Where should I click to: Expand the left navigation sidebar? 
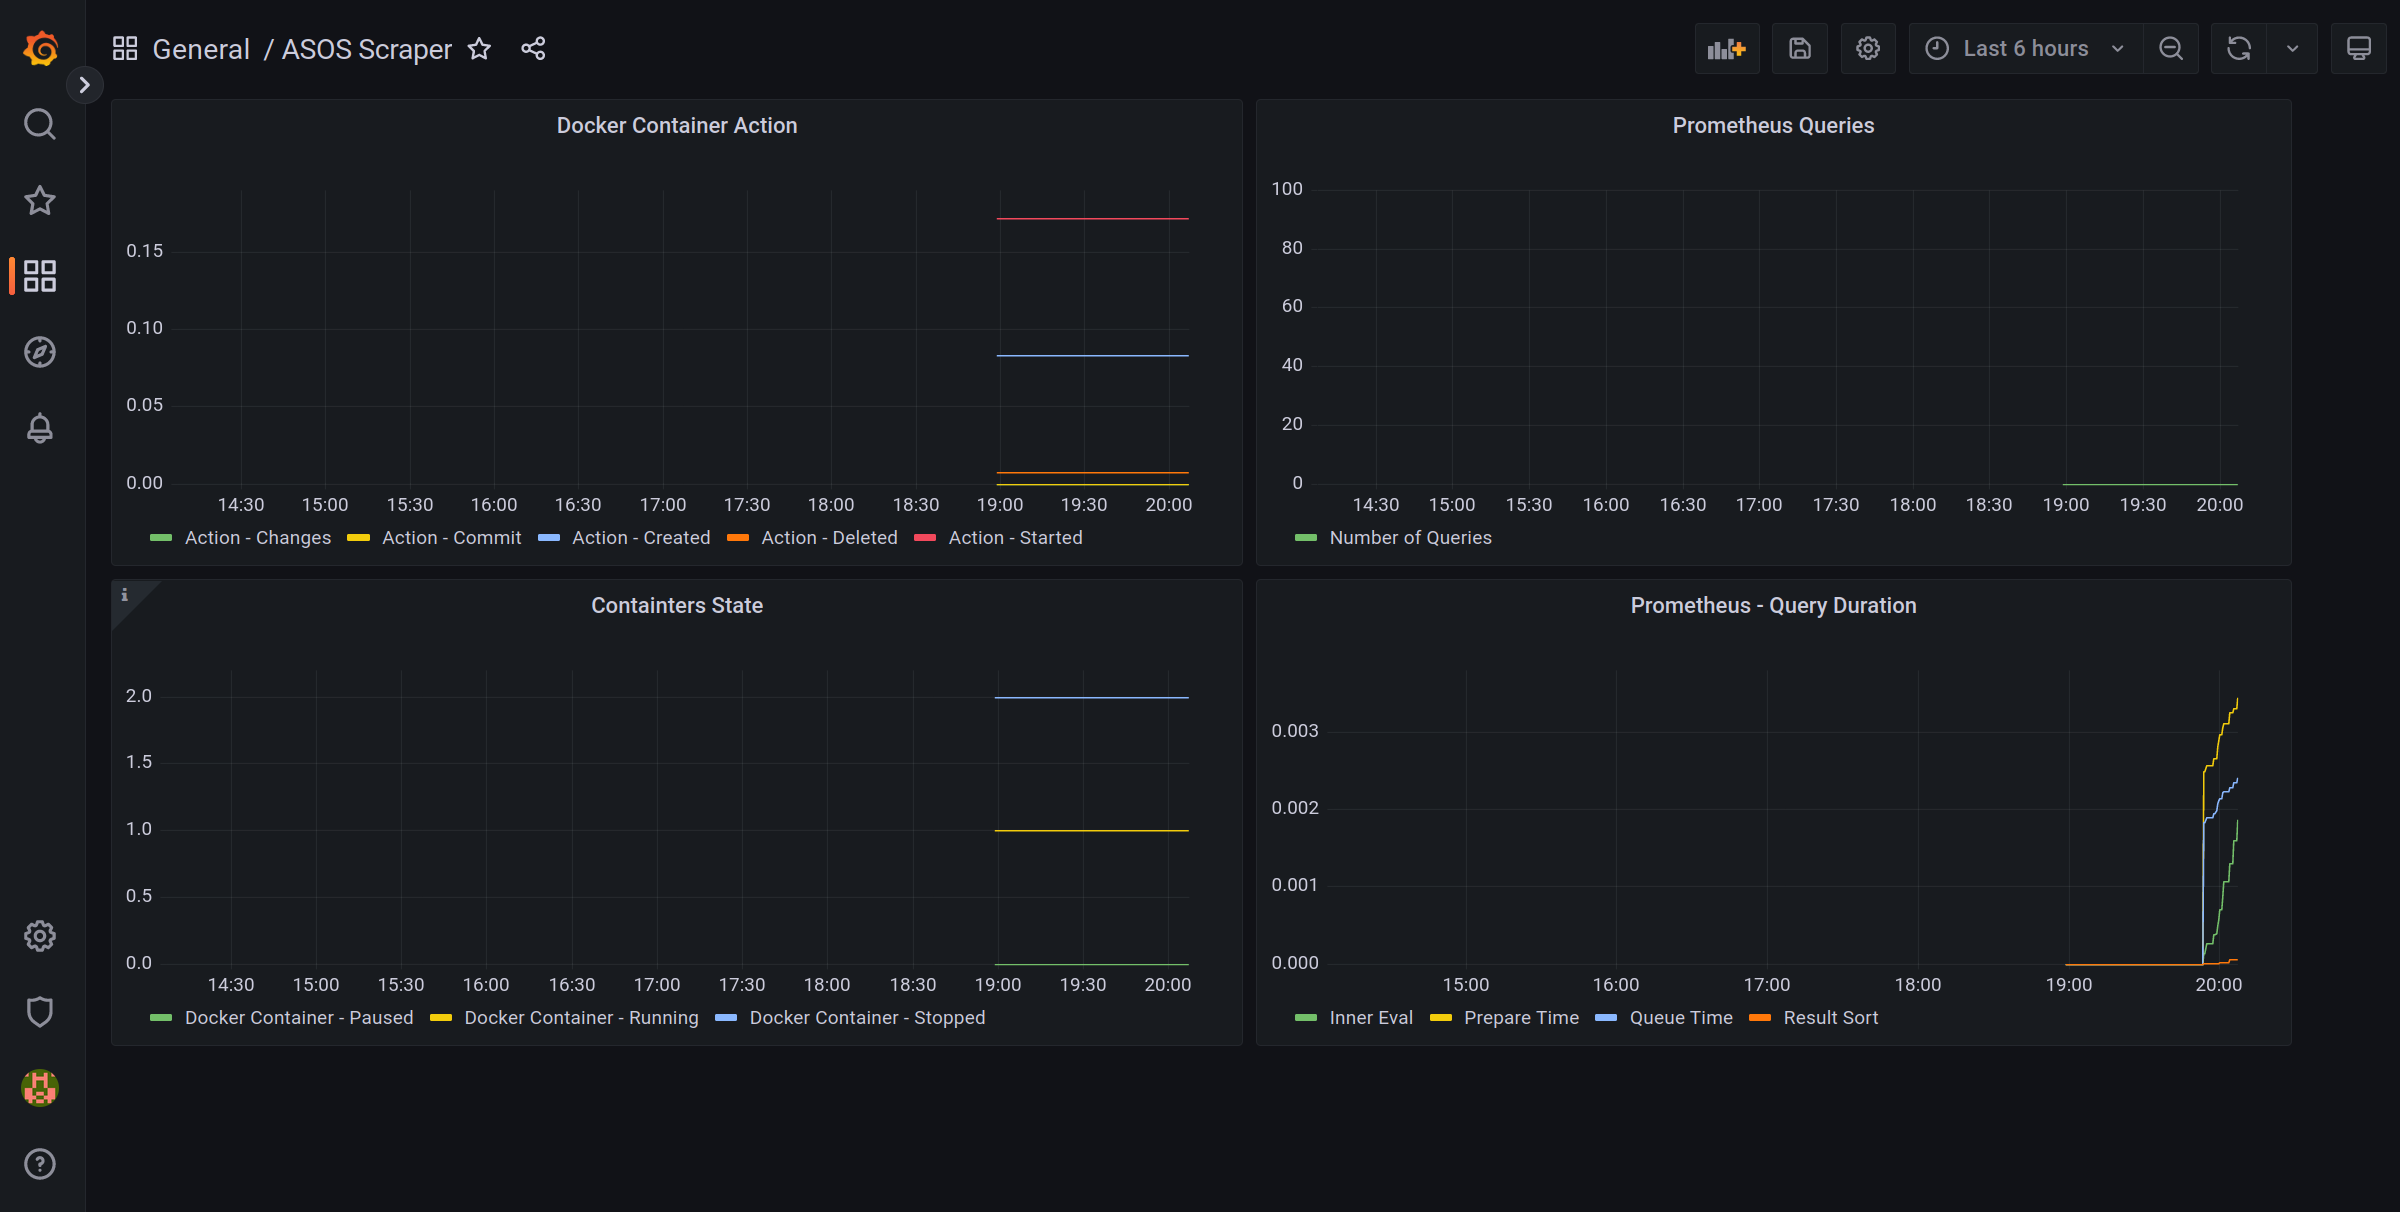85,85
